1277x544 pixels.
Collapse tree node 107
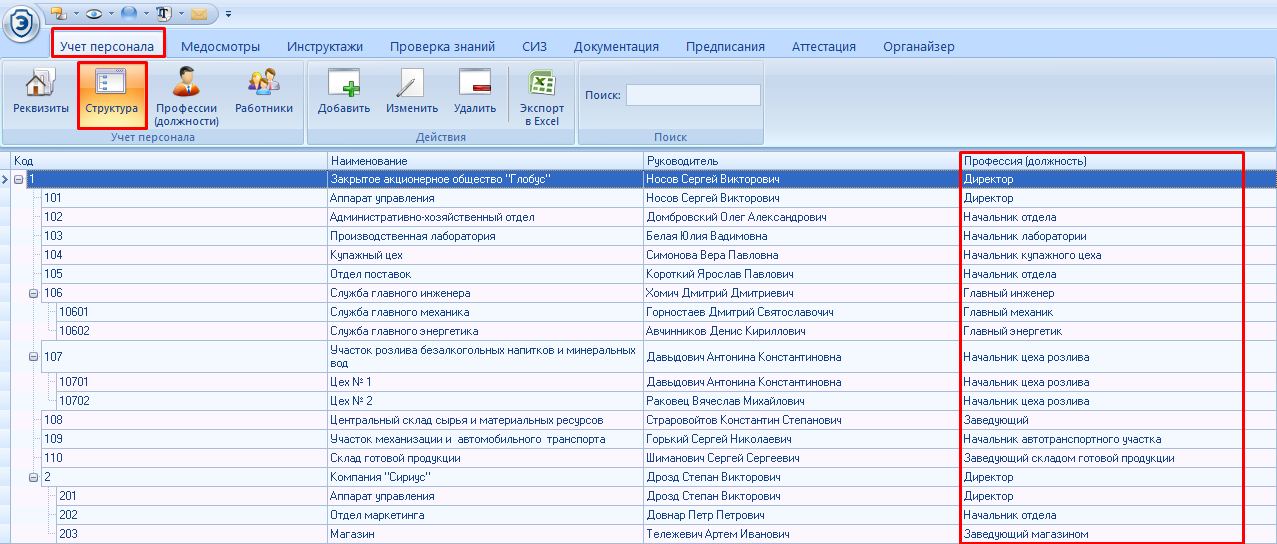(33, 357)
